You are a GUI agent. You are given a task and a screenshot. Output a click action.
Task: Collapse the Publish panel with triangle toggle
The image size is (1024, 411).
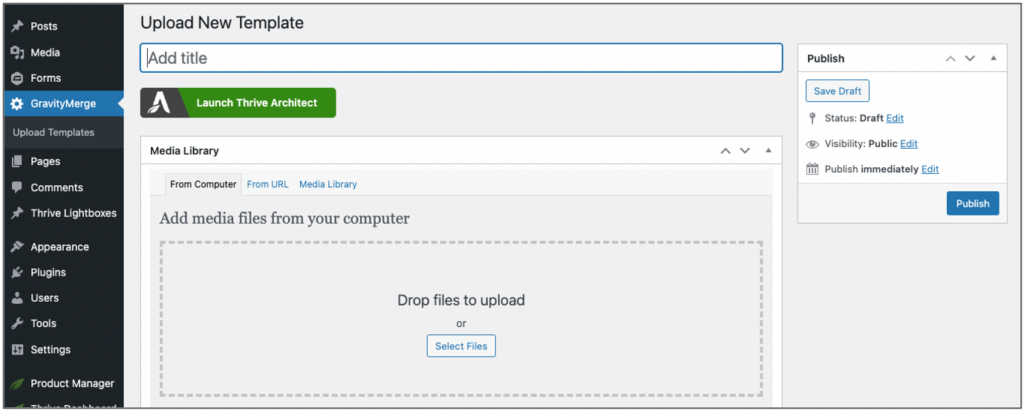tap(992, 59)
